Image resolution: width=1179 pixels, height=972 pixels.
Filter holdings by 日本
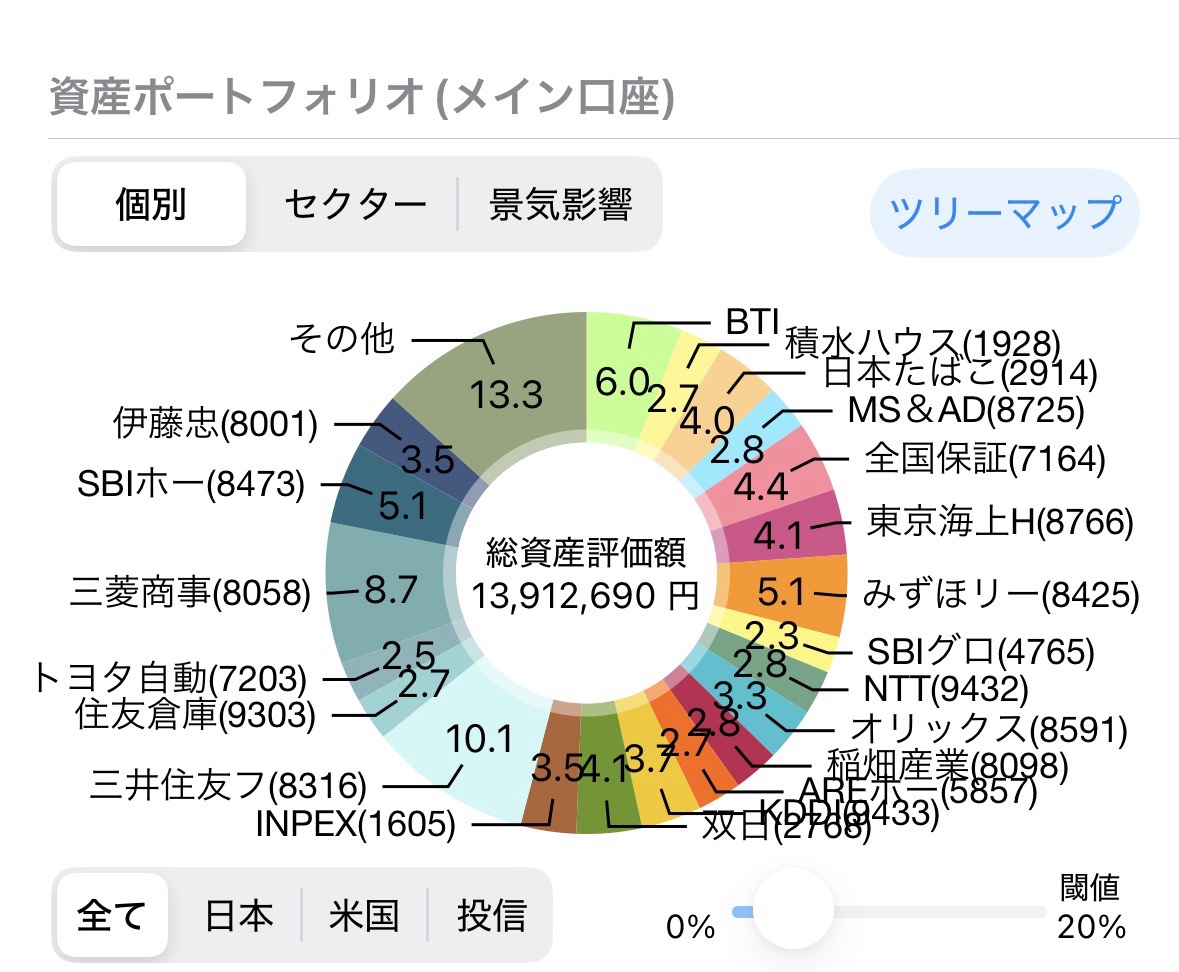click(x=238, y=915)
